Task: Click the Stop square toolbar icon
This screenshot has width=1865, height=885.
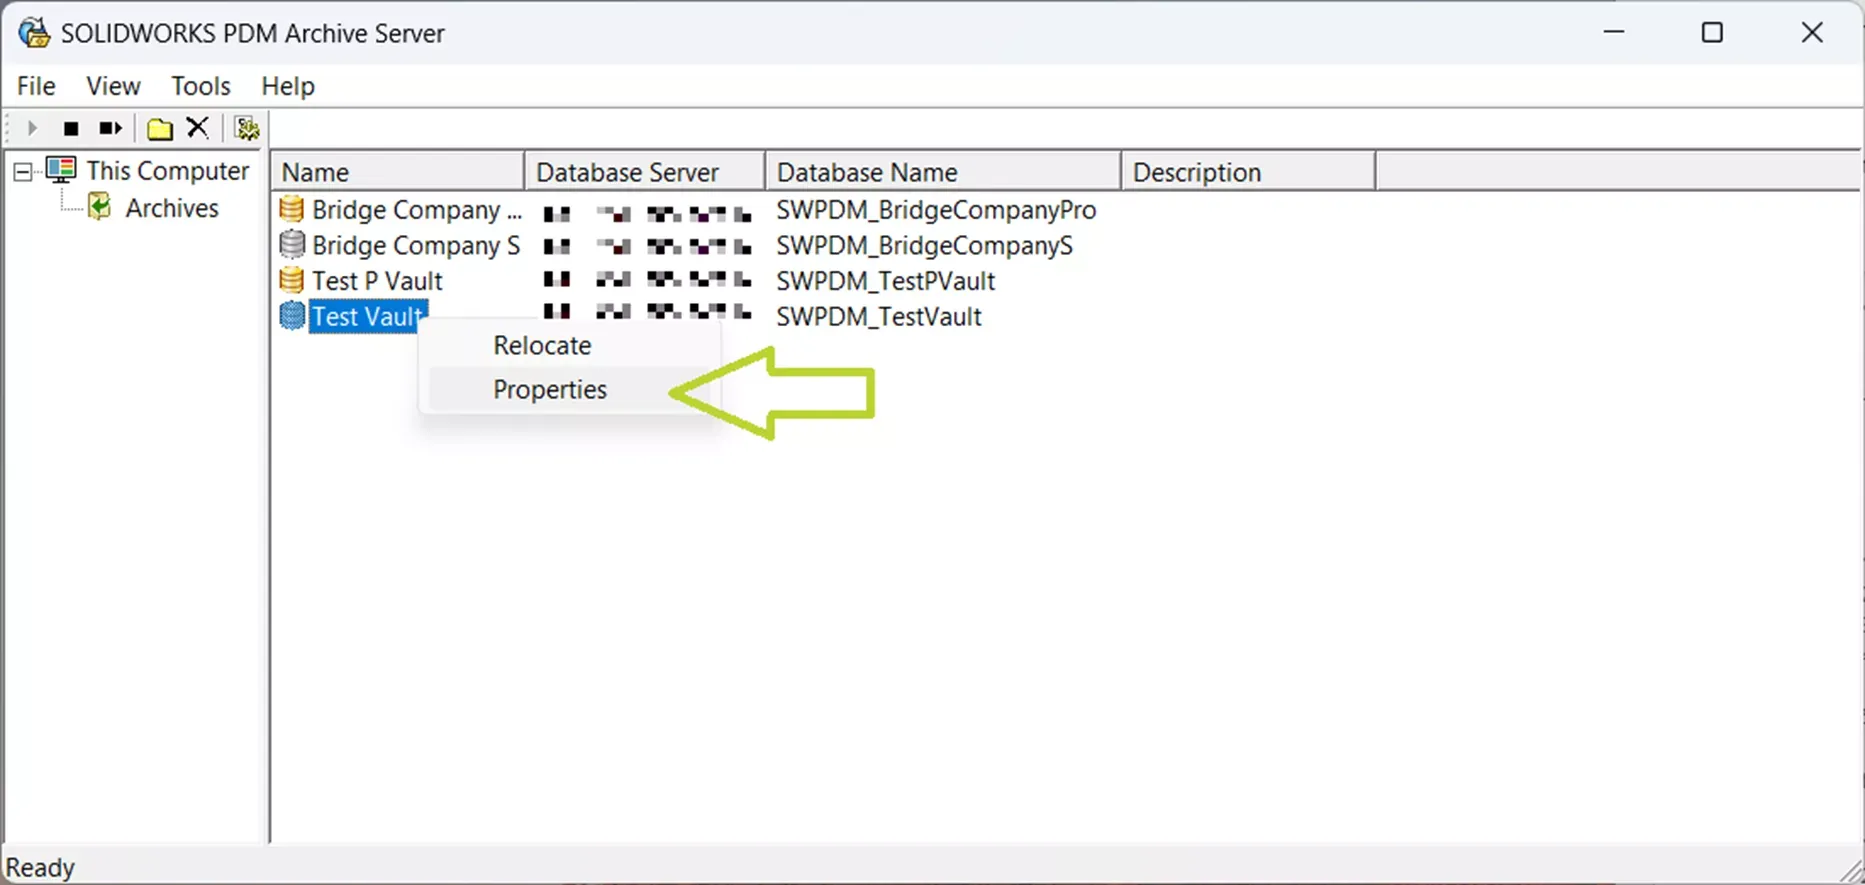Action: pyautogui.click(x=70, y=128)
